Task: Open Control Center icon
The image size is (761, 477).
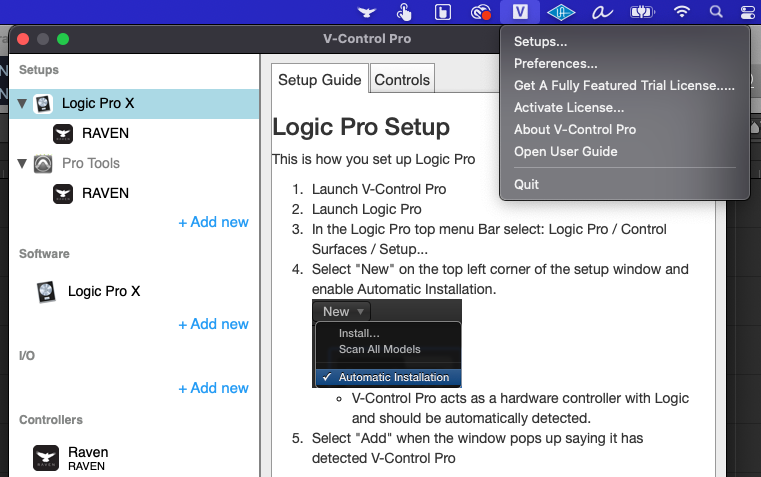Action: 748,12
